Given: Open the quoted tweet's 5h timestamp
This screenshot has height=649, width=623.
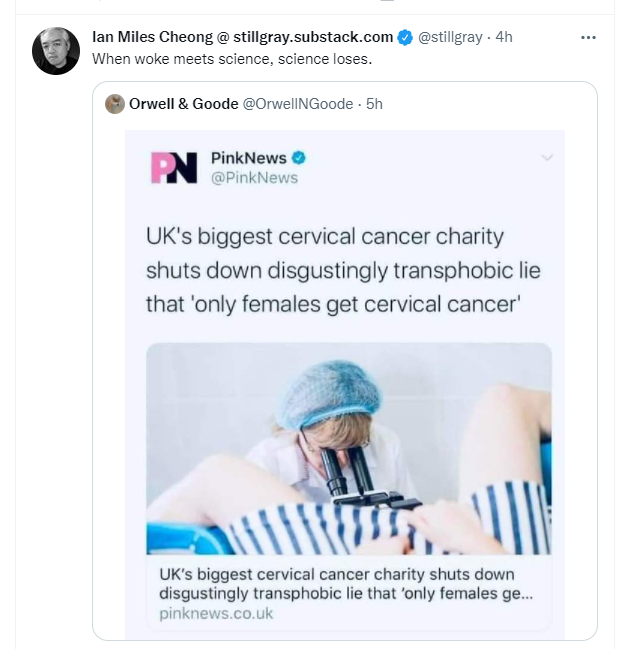Looking at the screenshot, I should pos(375,103).
